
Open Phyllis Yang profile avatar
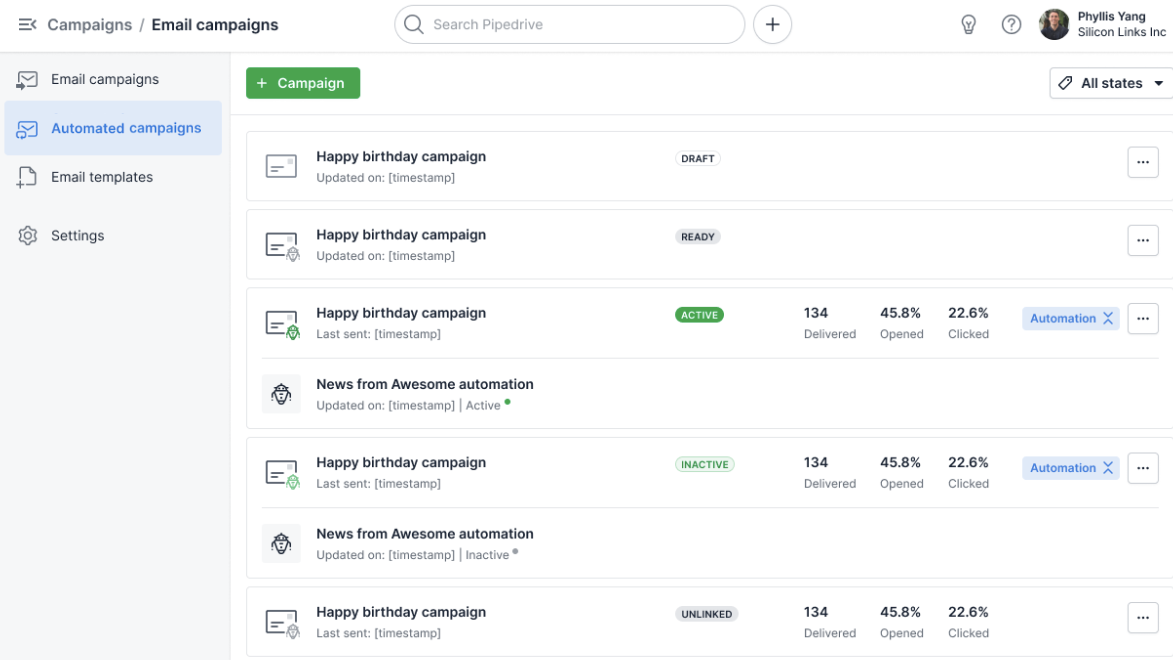click(1054, 25)
